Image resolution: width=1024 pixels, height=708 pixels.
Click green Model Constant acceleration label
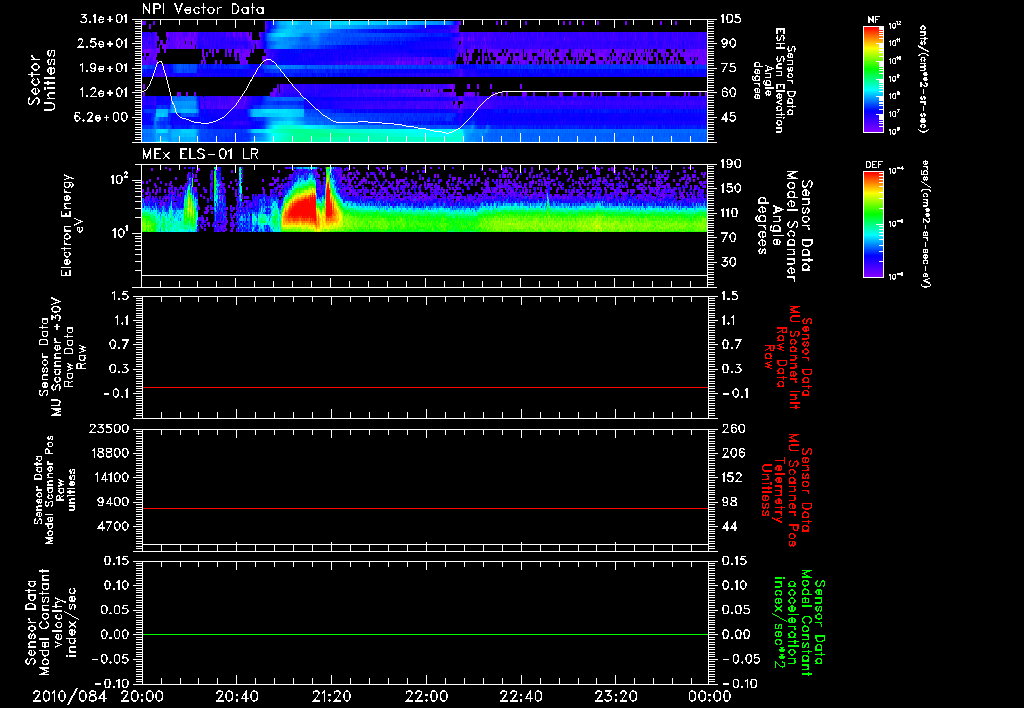pos(798,622)
